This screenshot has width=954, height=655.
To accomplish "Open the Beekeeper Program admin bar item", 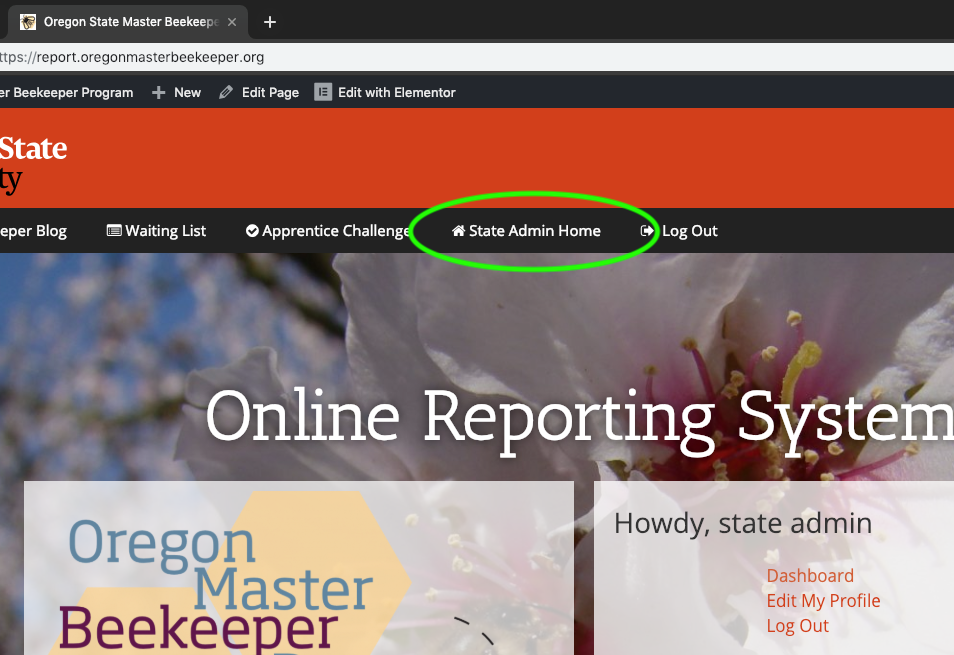I will pos(66,92).
